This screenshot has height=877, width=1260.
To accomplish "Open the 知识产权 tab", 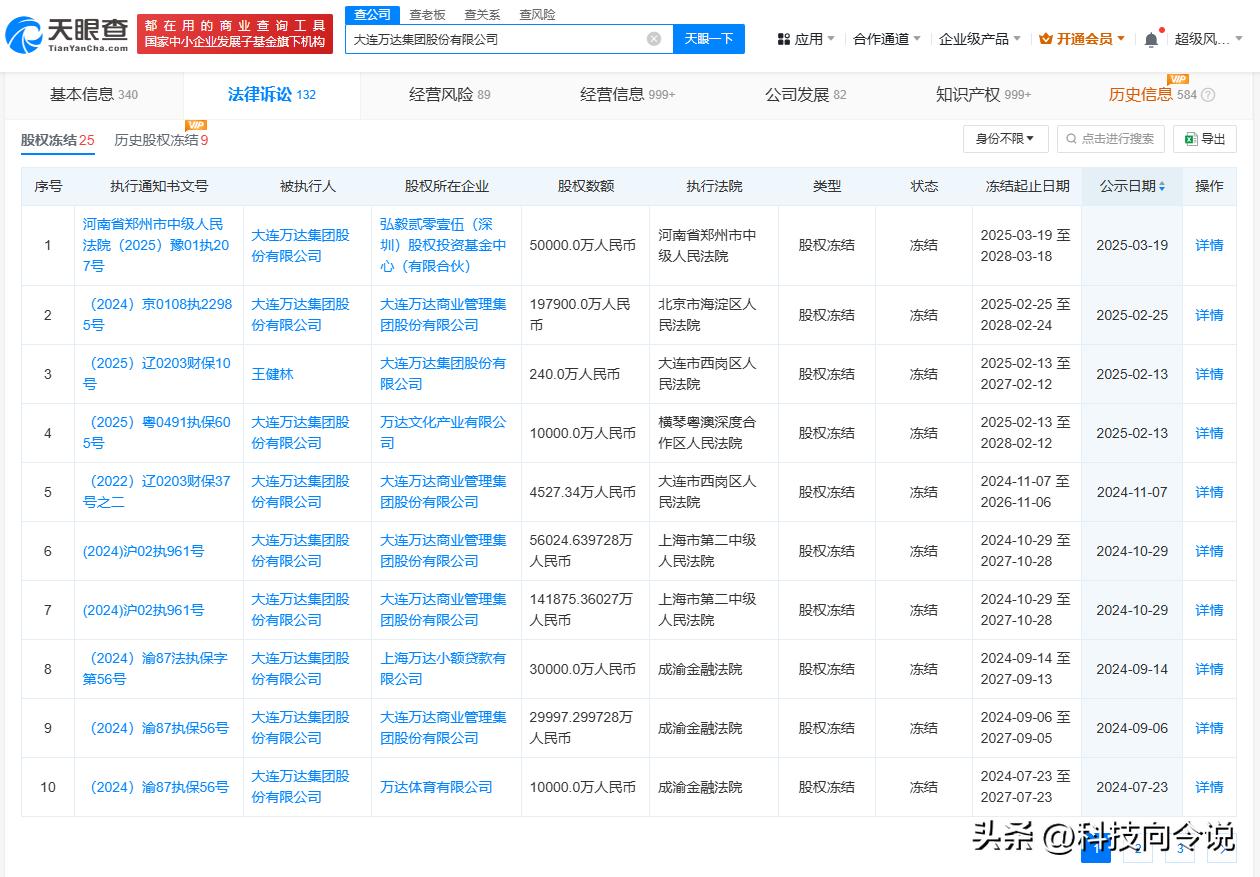I will coord(983,95).
